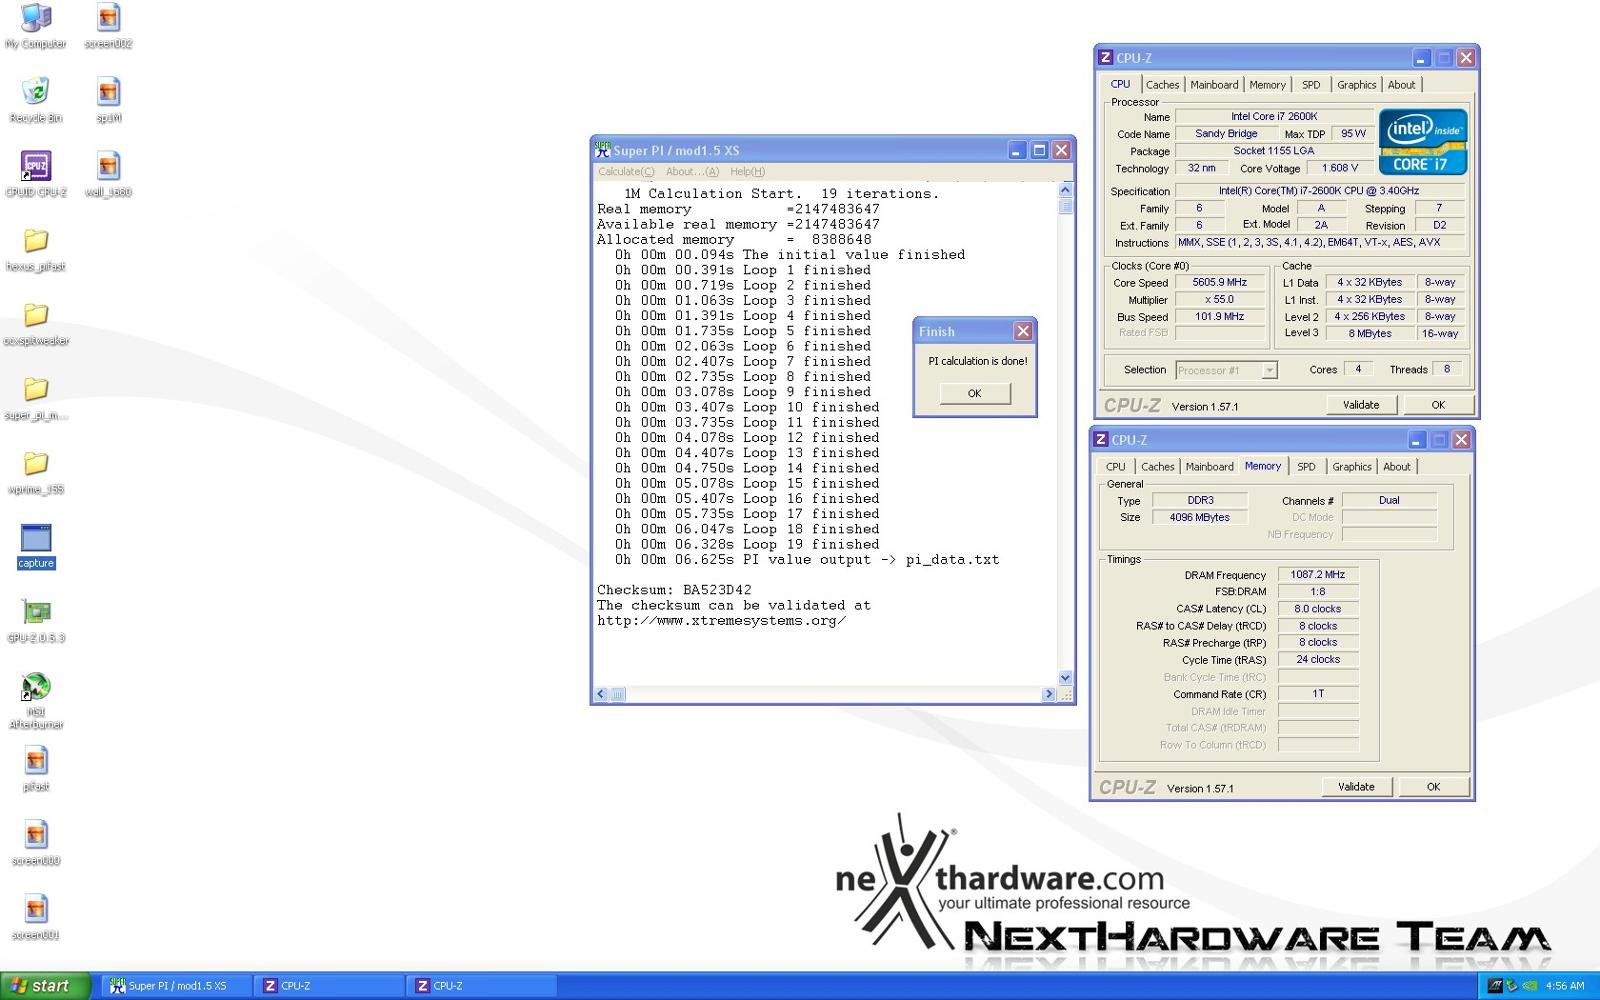Screen dimensions: 1600x1000
Task: Click Super PI horizontal scrollbar left arrow
Action: tap(601, 694)
